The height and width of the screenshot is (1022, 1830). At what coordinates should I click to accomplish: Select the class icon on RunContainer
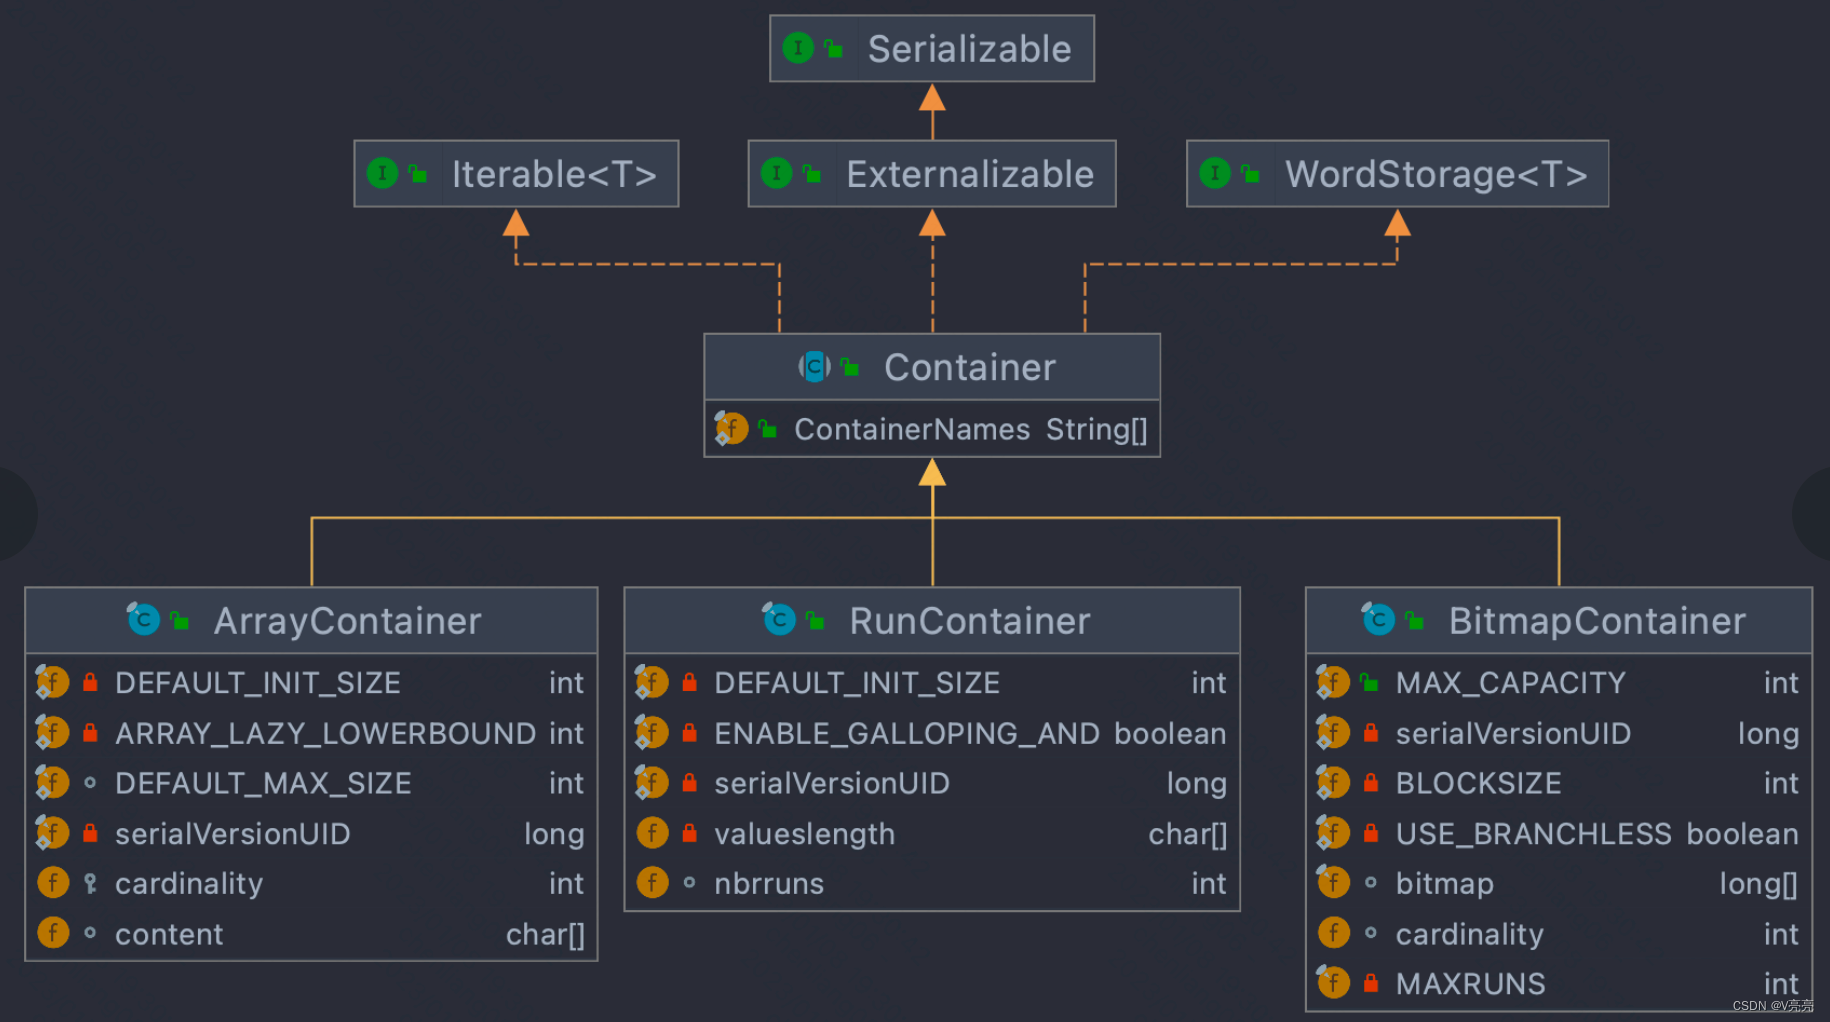click(779, 619)
